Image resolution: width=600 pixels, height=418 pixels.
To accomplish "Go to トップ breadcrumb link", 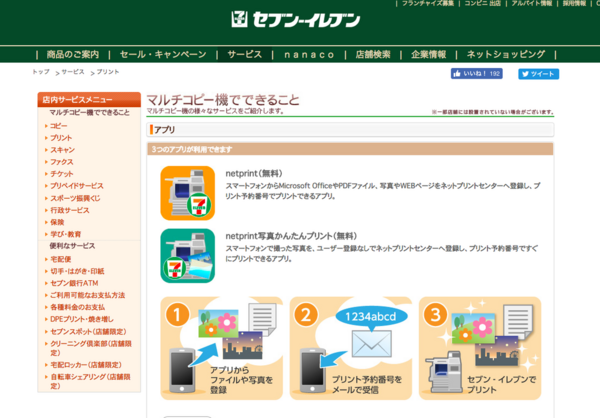I will tap(41, 72).
